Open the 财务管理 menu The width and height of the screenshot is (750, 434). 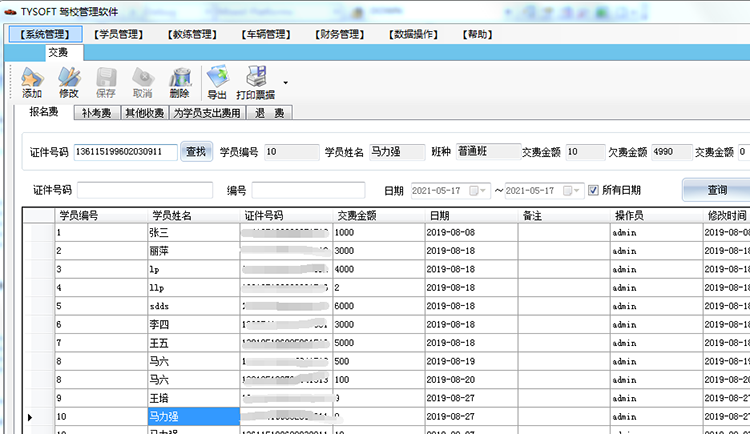330,34
